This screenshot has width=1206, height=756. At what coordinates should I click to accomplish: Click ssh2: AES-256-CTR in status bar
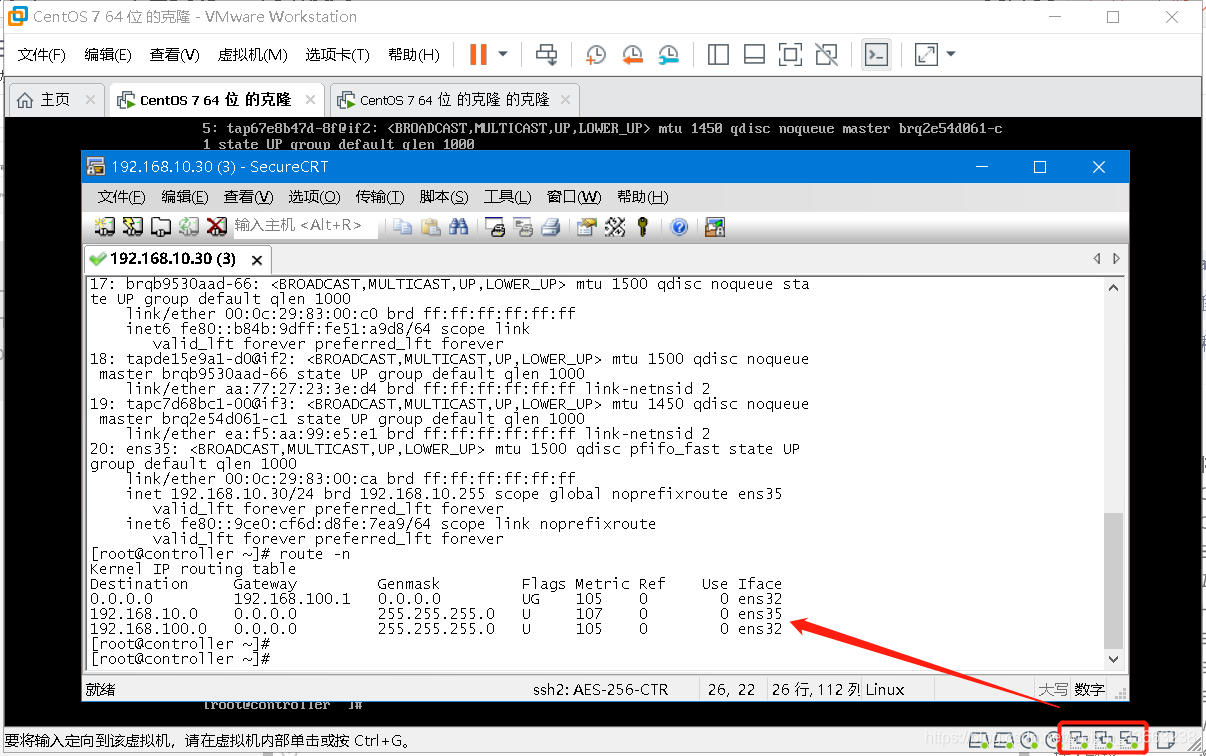click(602, 689)
